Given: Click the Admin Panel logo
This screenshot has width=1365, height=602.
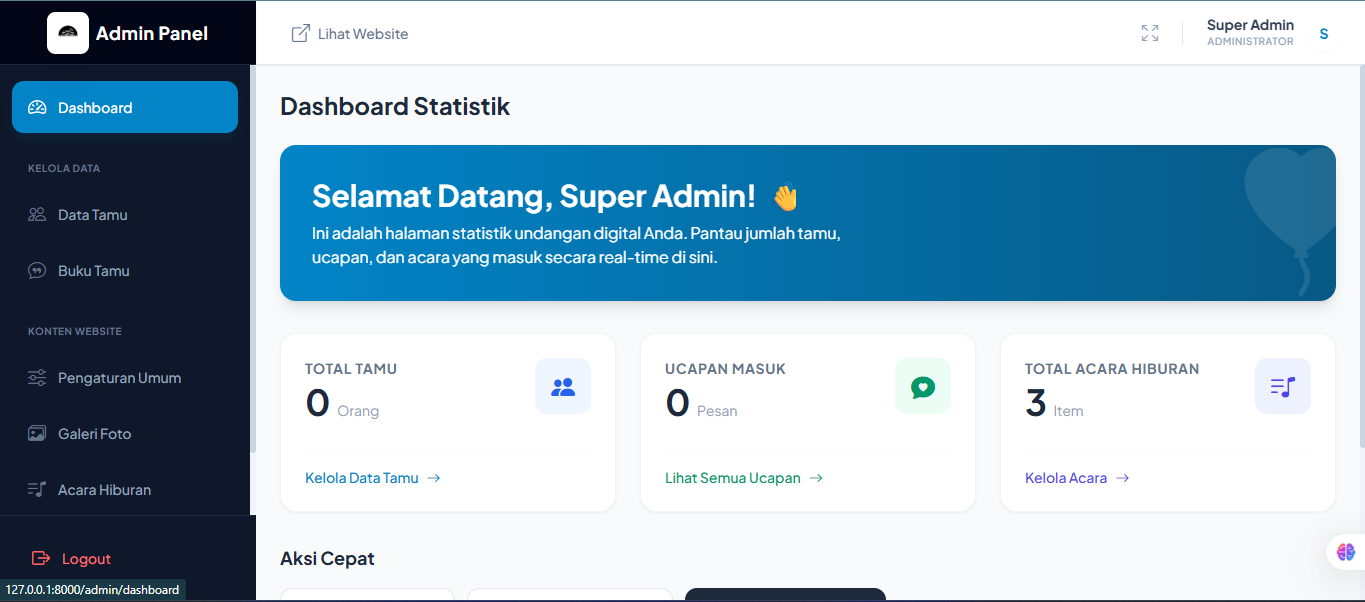Looking at the screenshot, I should [67, 32].
